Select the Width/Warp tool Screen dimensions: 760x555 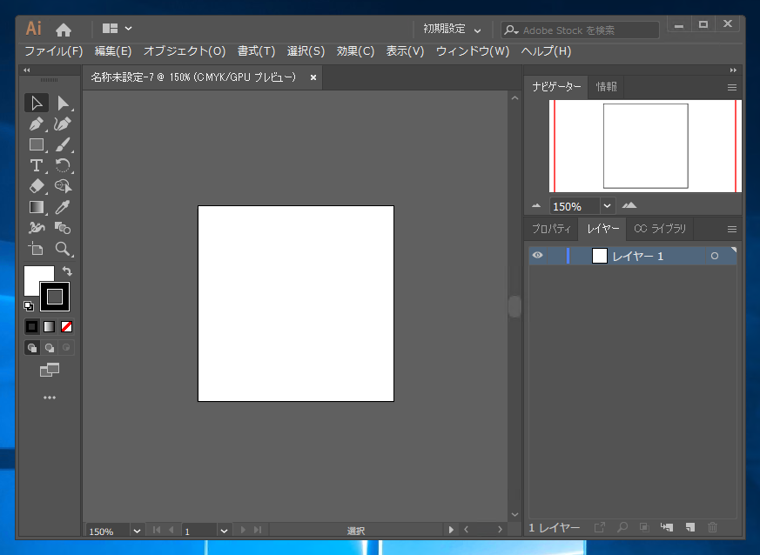(36, 228)
